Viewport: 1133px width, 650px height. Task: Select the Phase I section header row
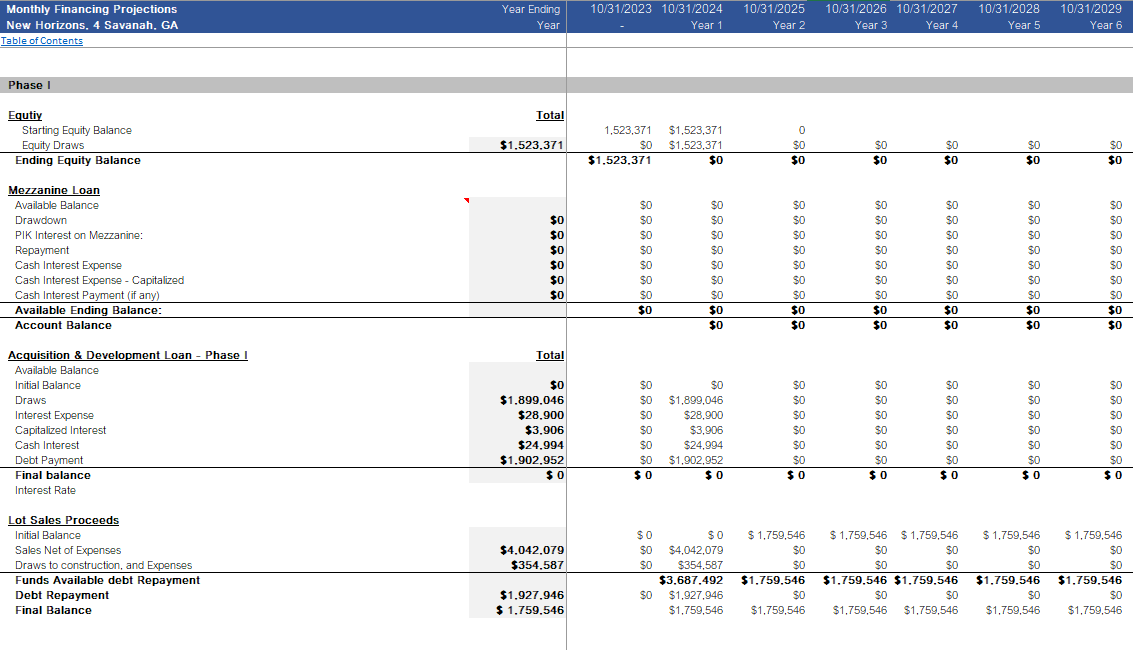tap(30, 85)
